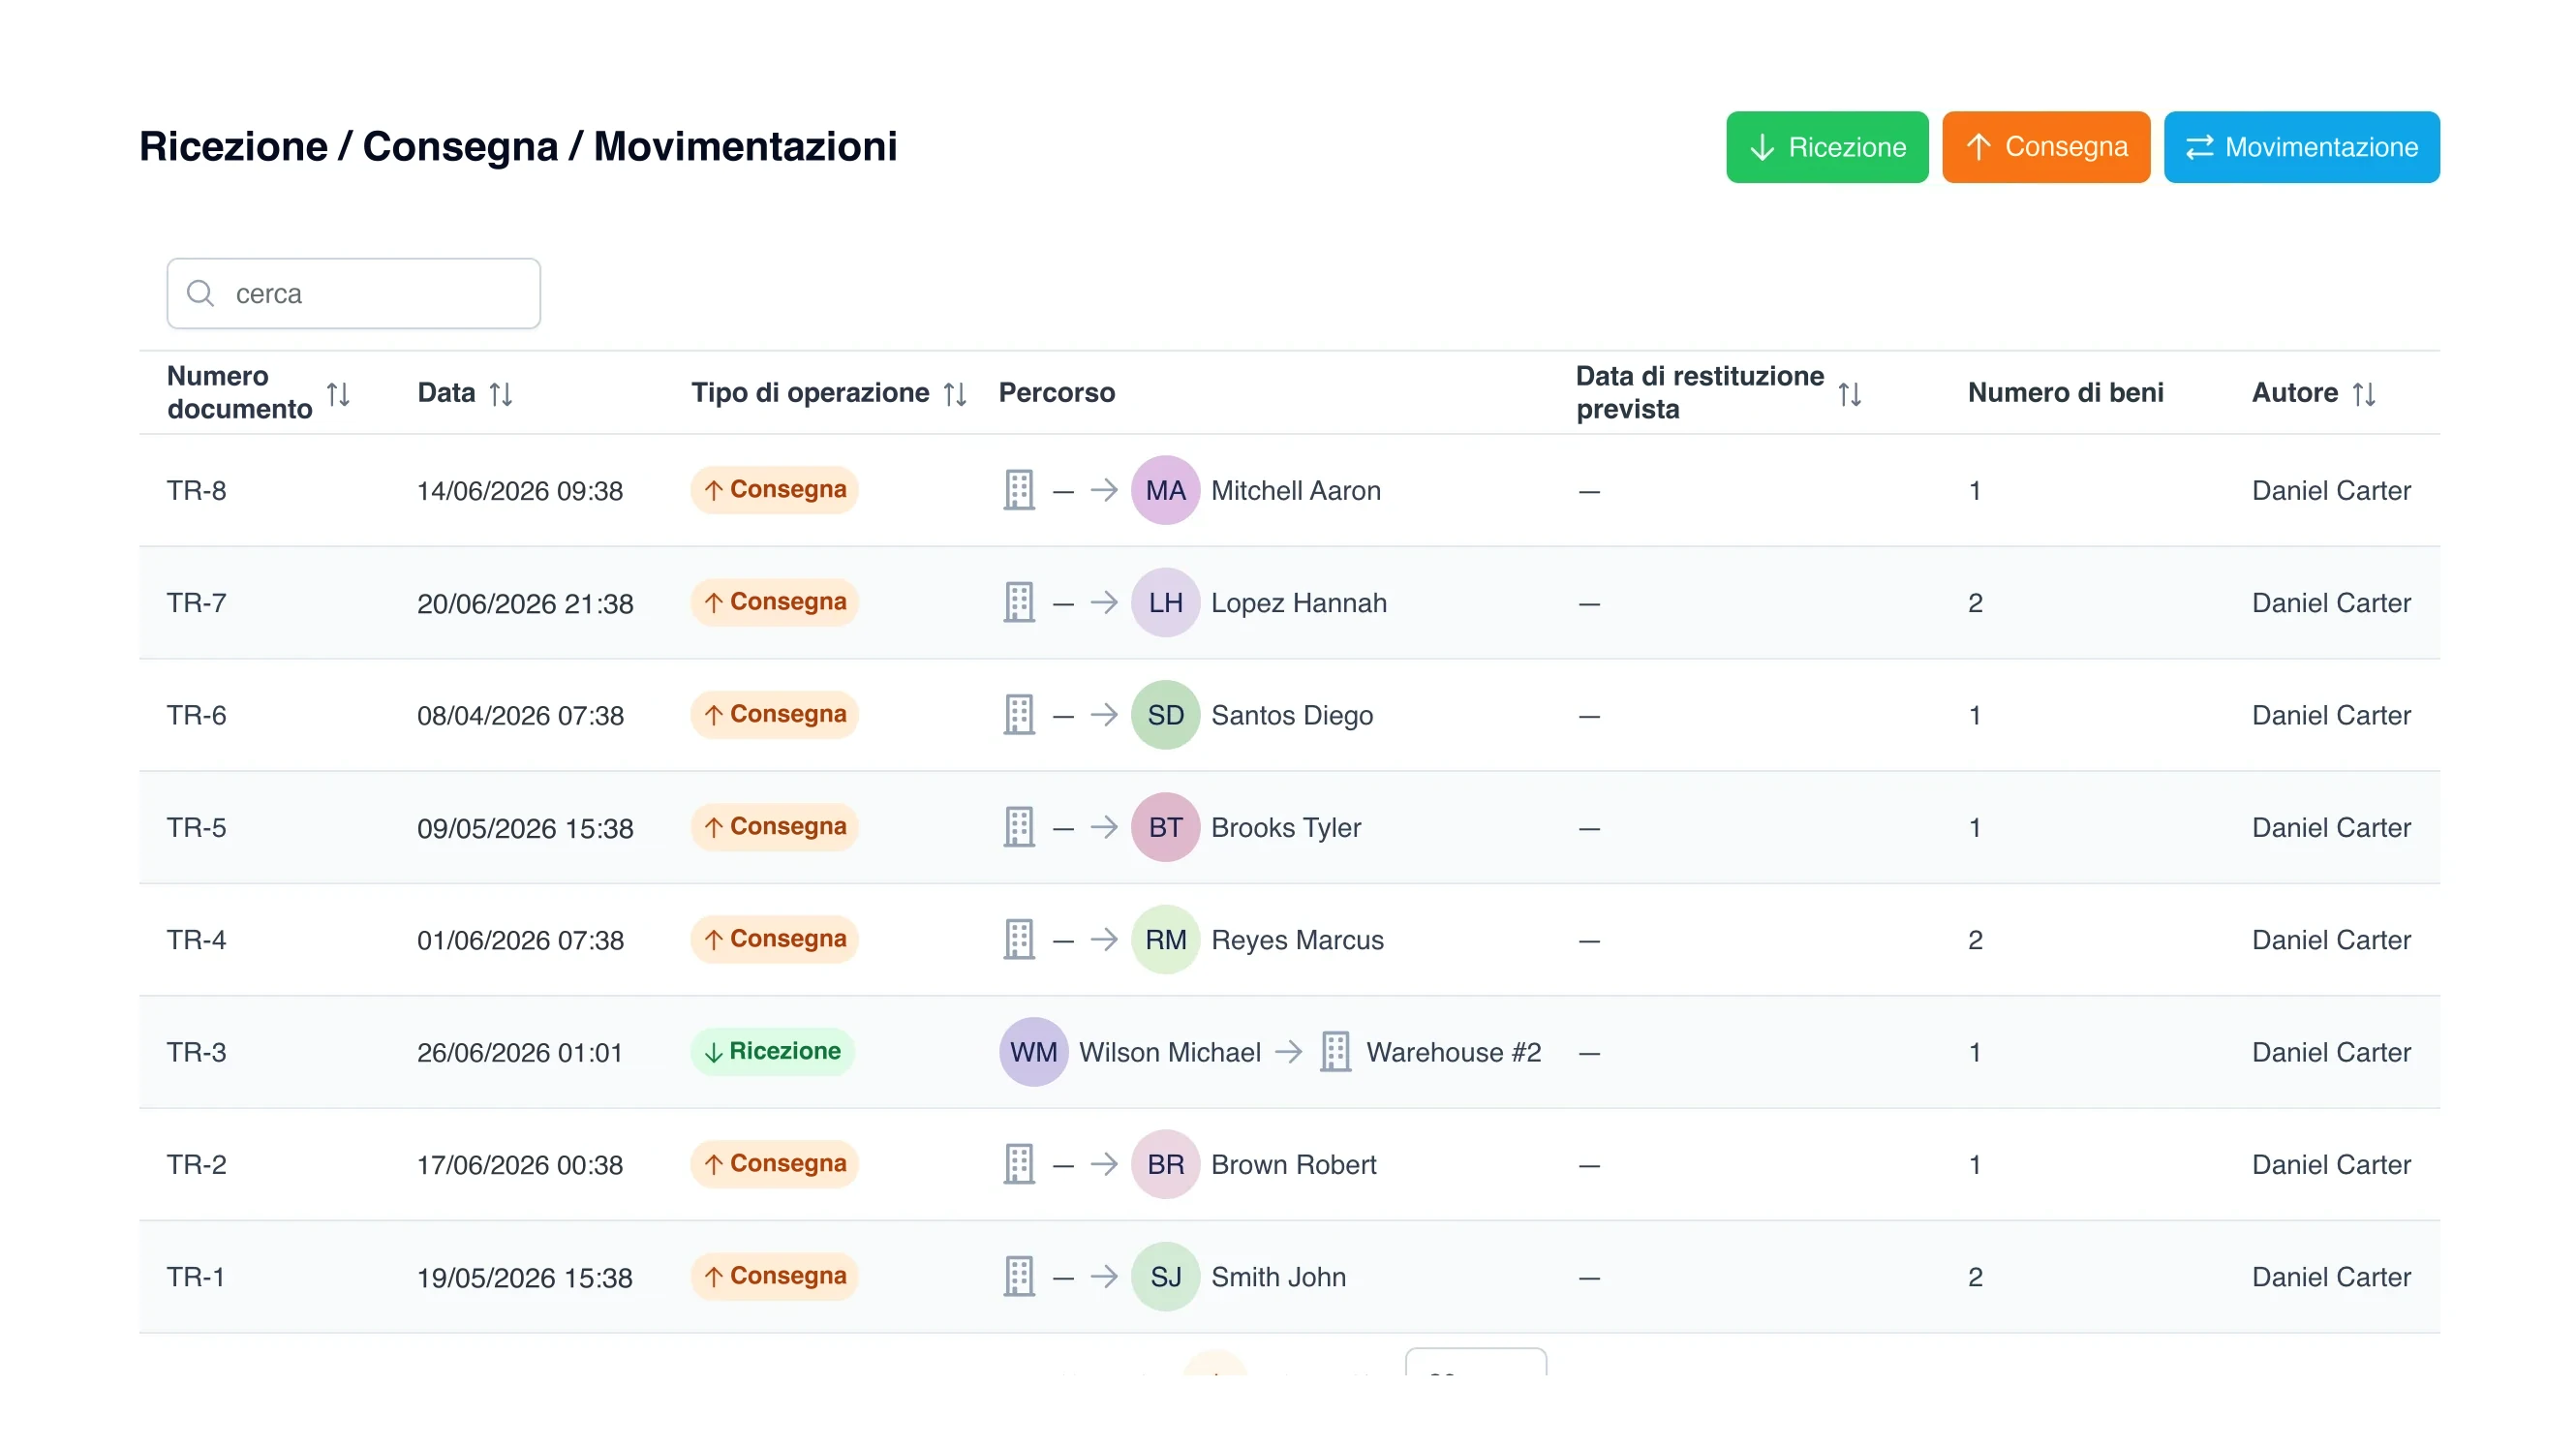Click the blue Movimentazione button
The height and width of the screenshot is (1449, 2576).
pyautogui.click(x=2301, y=147)
